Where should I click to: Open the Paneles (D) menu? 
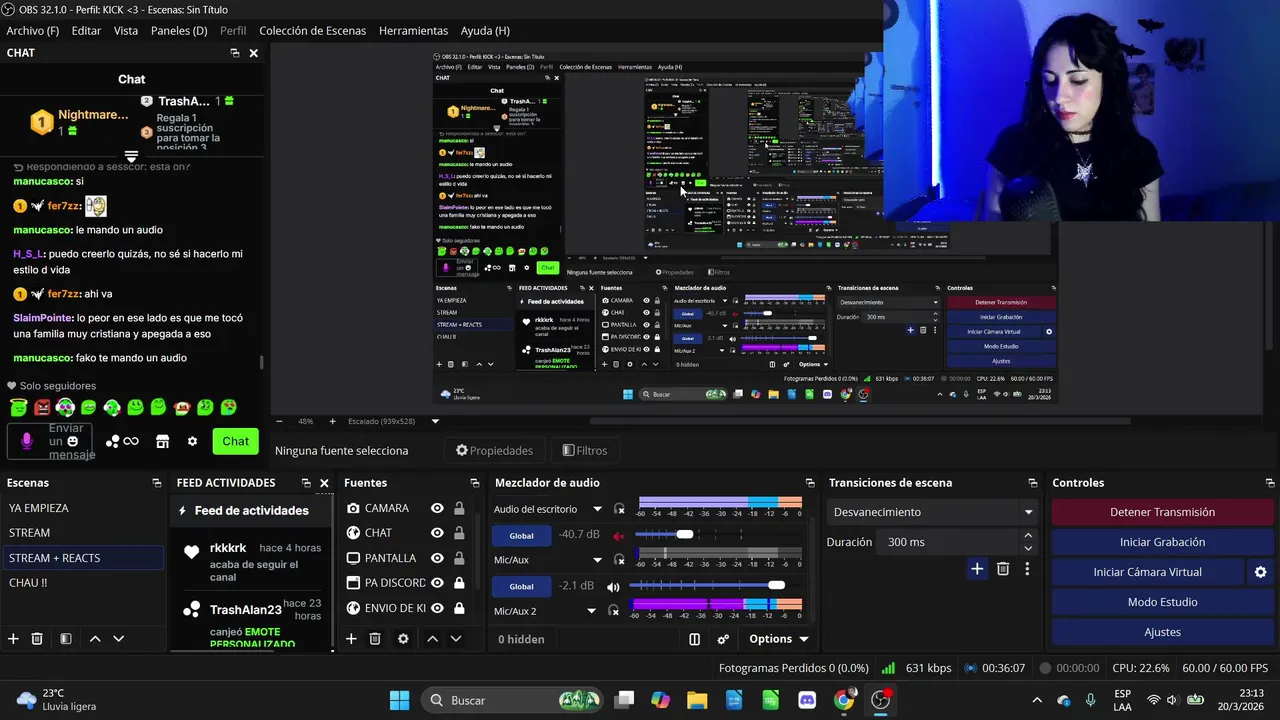tap(179, 31)
